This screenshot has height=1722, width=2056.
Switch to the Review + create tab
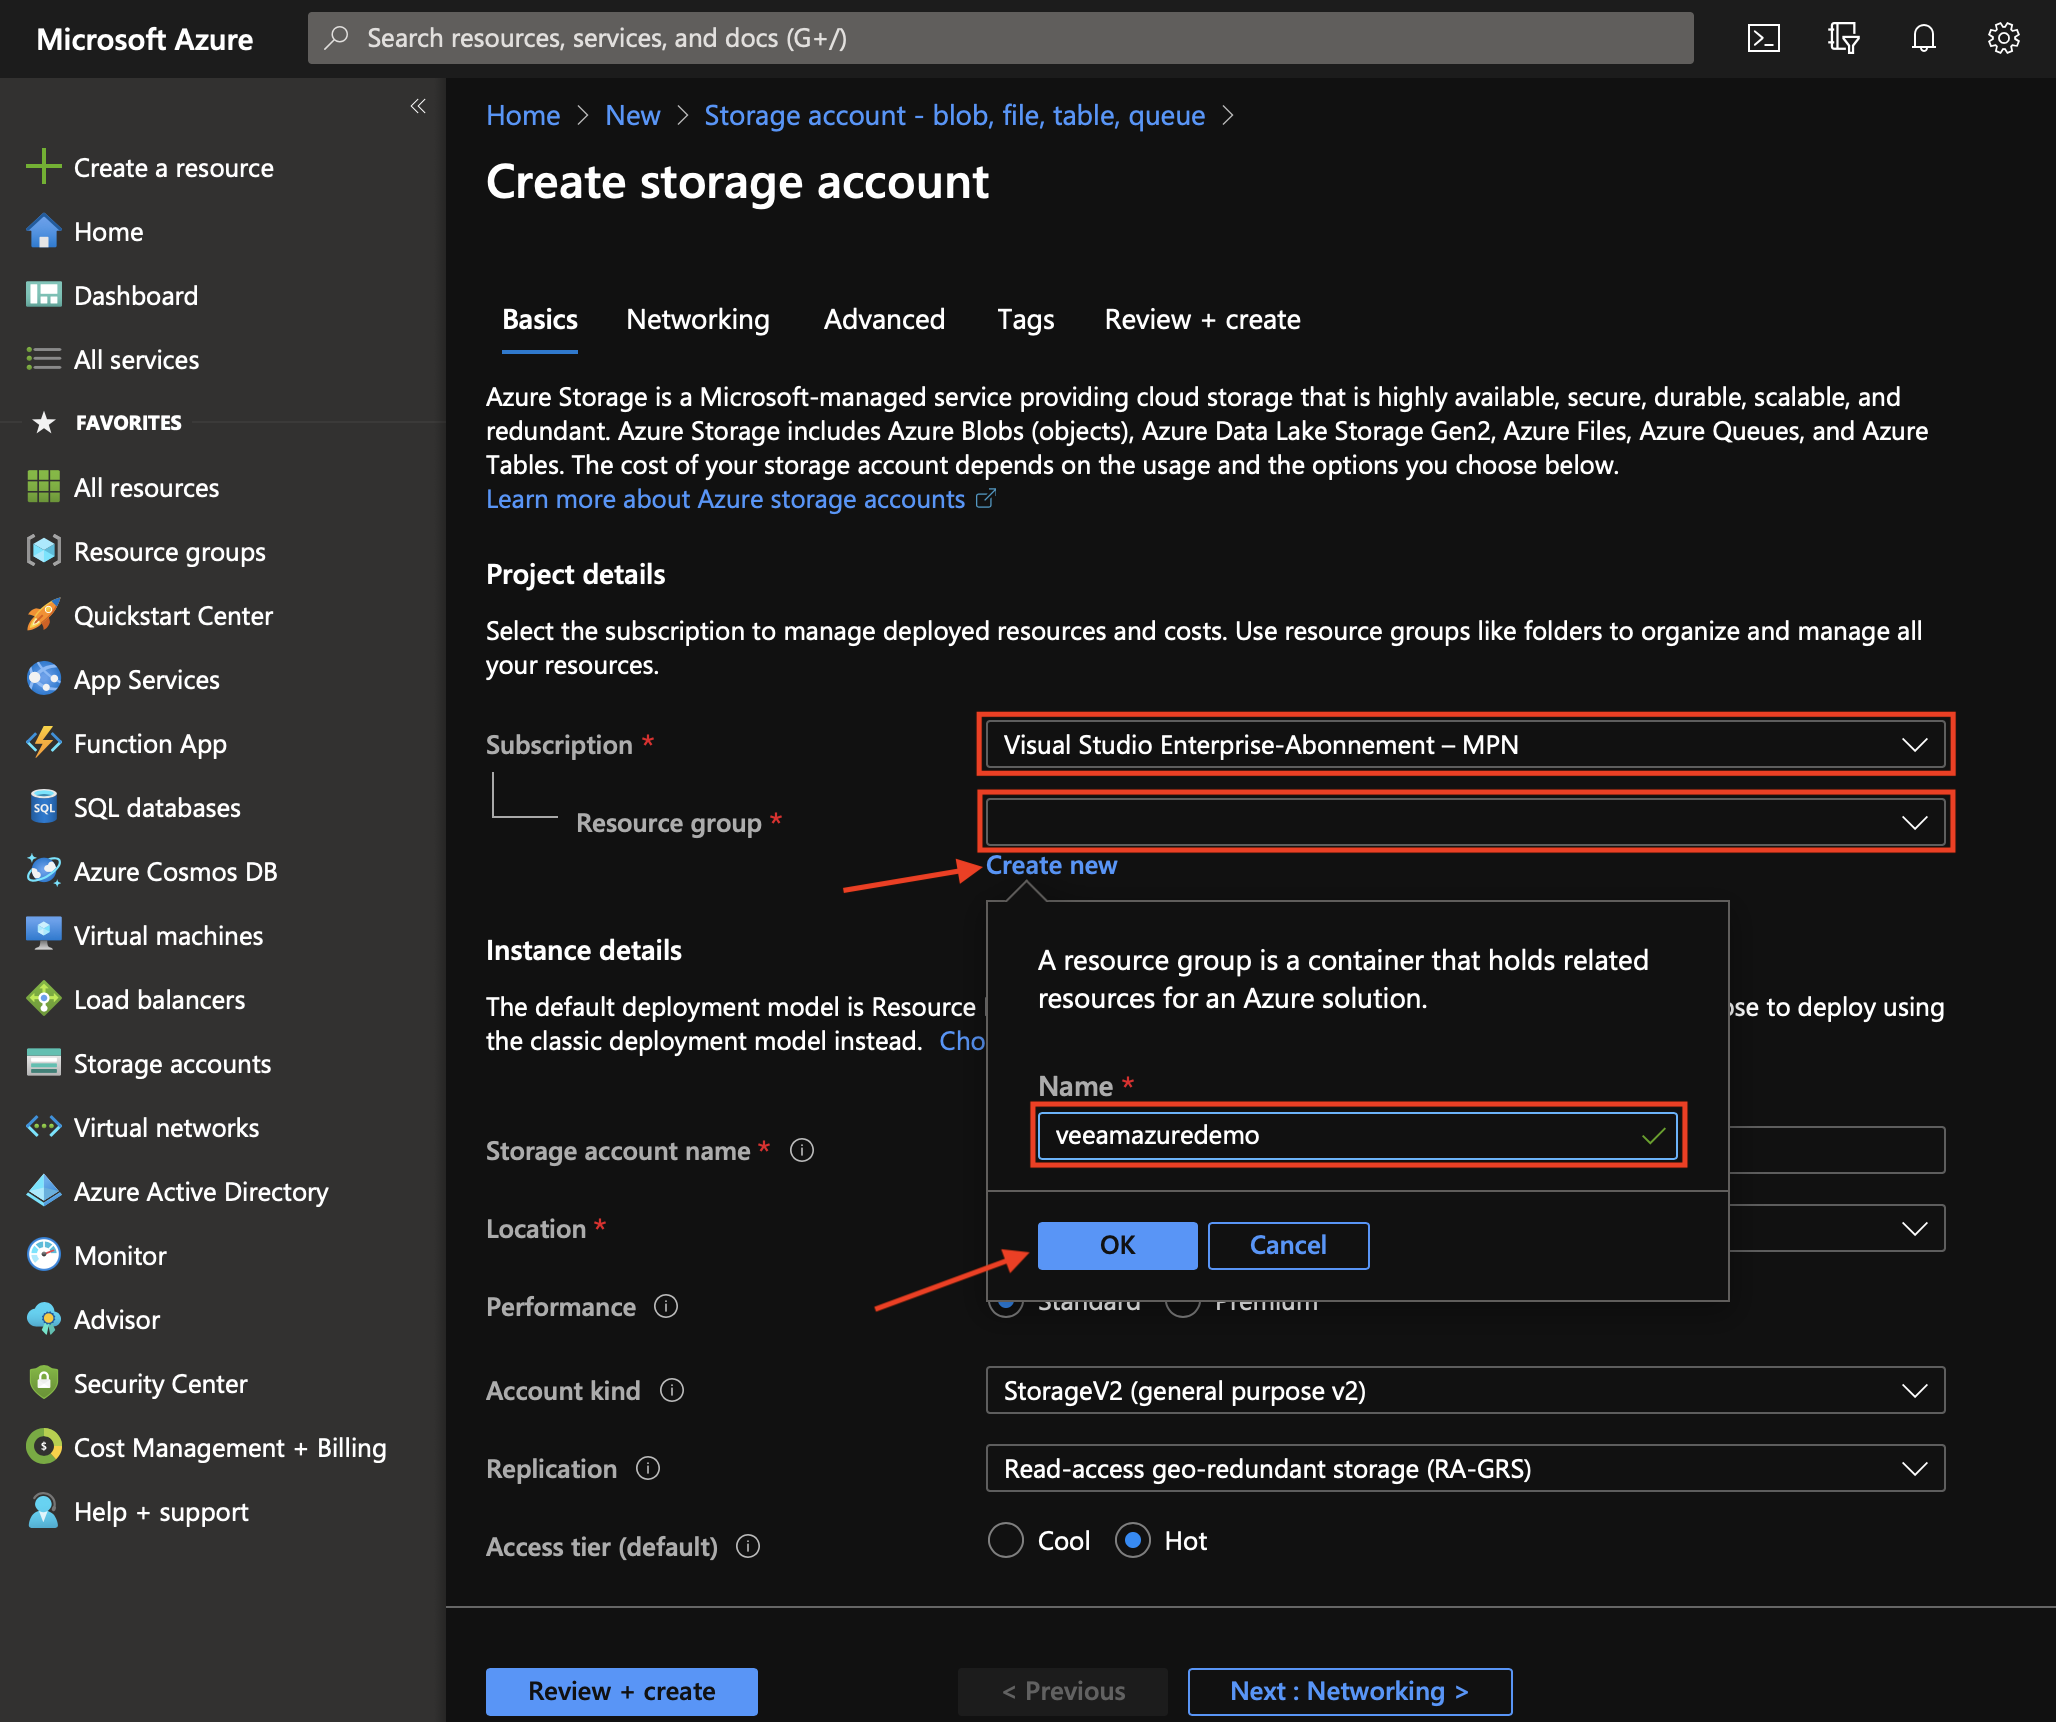[x=1202, y=319]
